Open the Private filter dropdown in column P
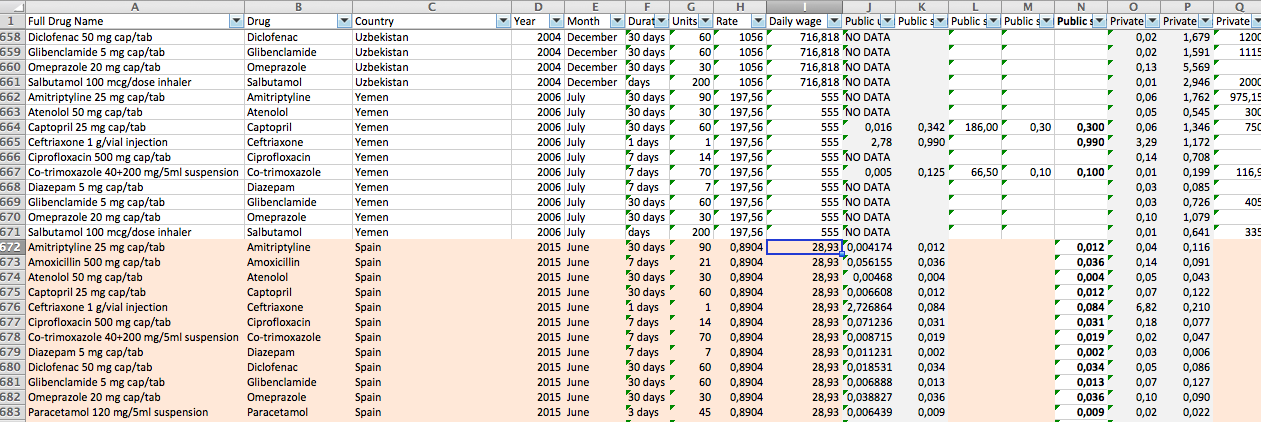This screenshot has height=422, width=1261. tap(1204, 21)
